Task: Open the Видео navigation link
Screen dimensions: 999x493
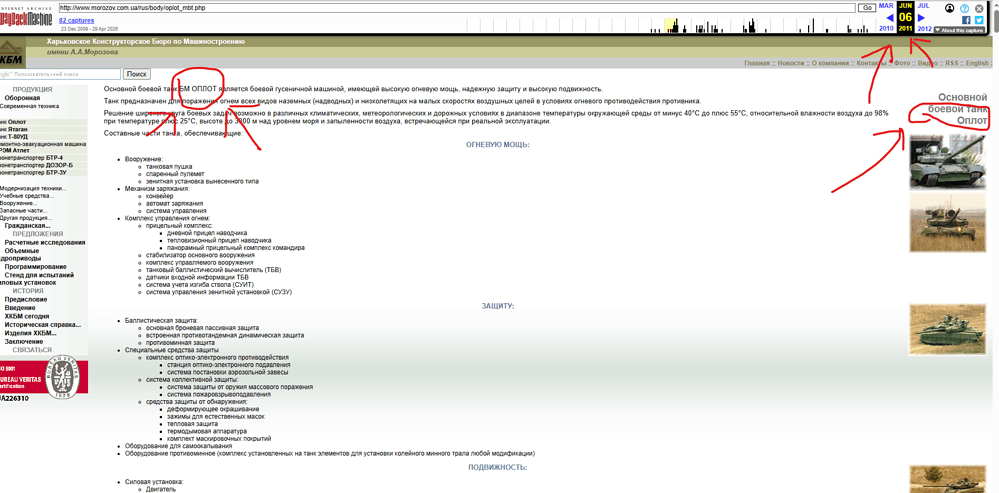Action: tap(928, 63)
